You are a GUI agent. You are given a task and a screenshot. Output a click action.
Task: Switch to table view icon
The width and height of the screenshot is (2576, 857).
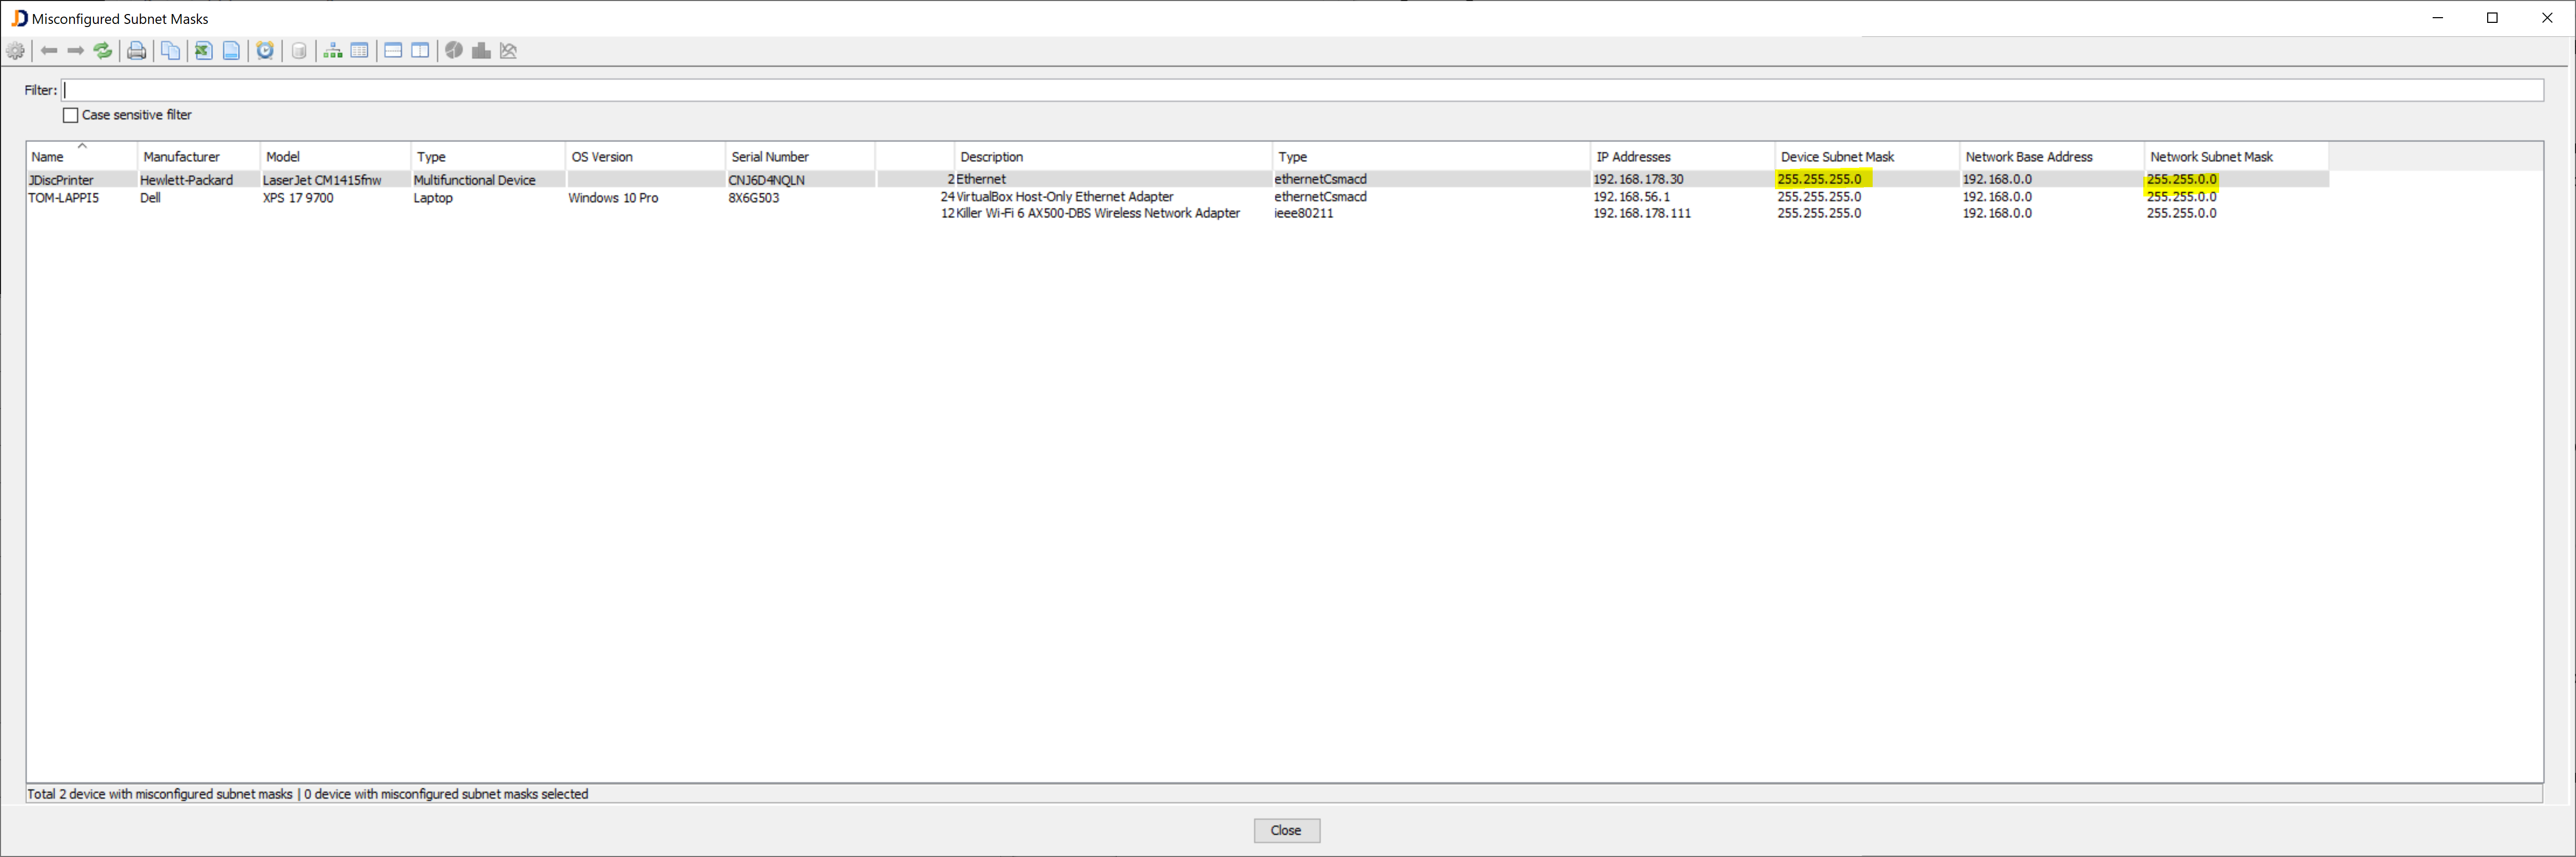(360, 50)
